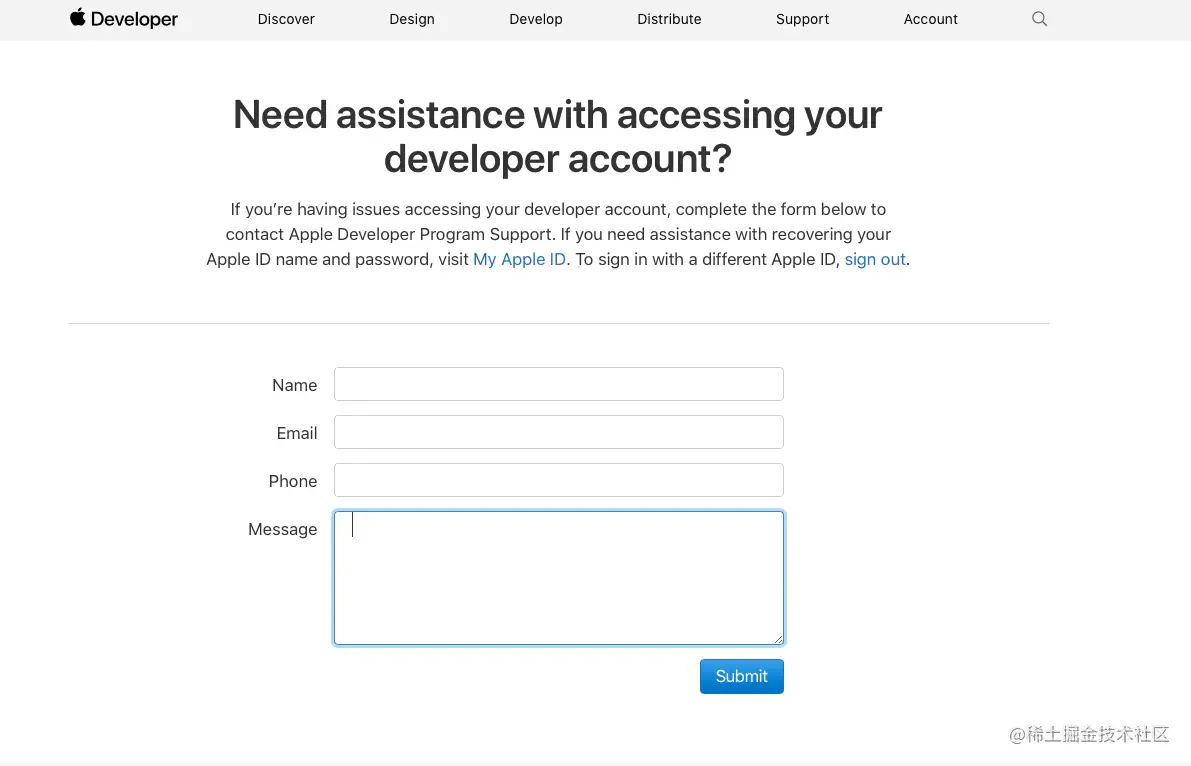The height and width of the screenshot is (766, 1191).
Task: Open the search magnifier icon
Action: click(x=1039, y=19)
